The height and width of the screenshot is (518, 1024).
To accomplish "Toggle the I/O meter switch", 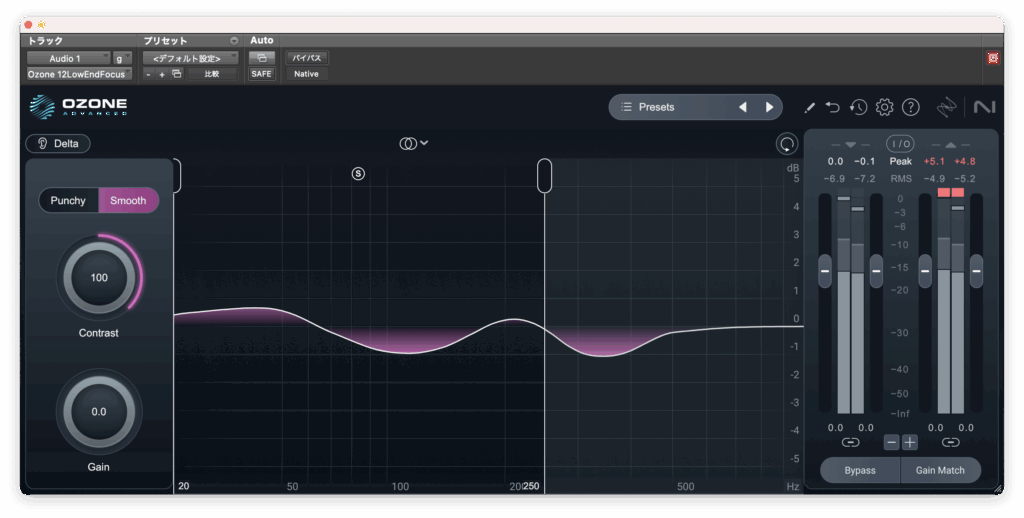I will click(x=900, y=144).
